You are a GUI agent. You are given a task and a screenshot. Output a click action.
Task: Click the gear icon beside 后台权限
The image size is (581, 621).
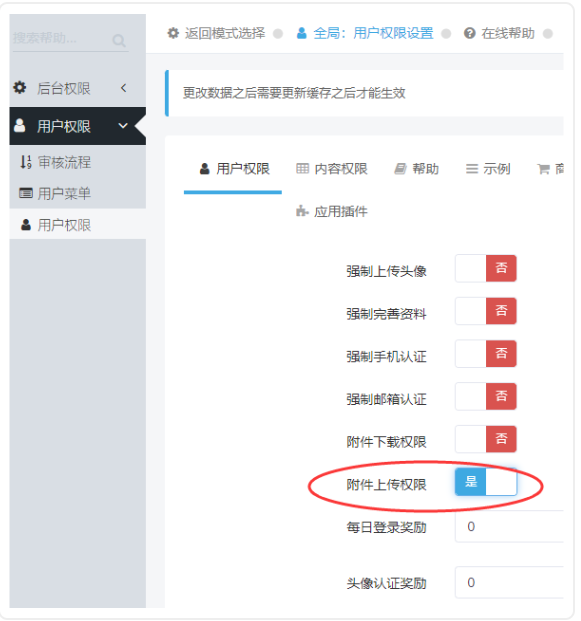pos(20,88)
